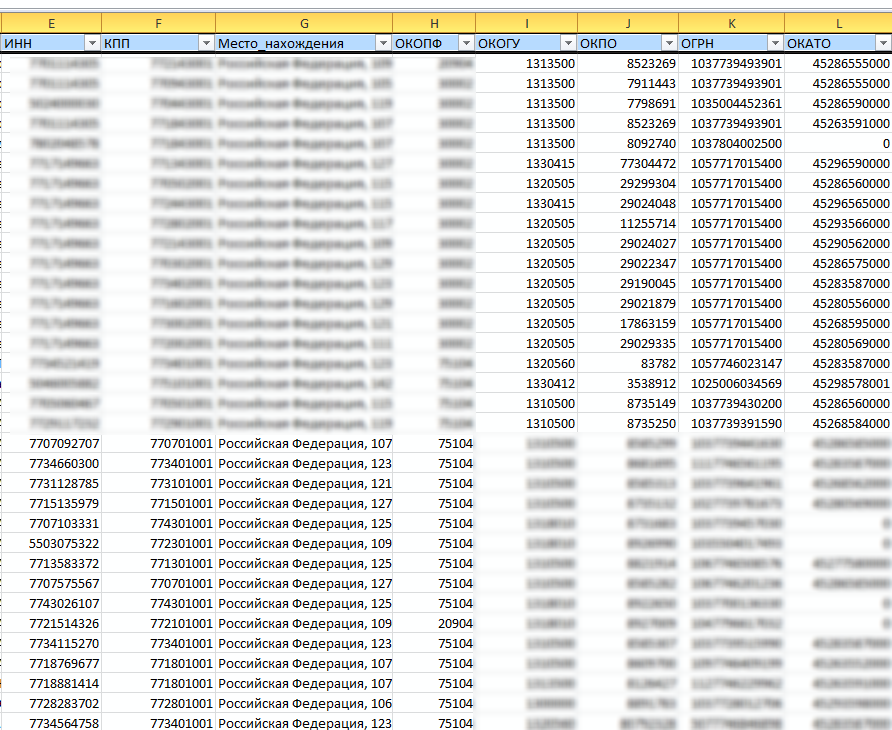Viewport: 892px width, 730px height.
Task: Select column H header
Action: tap(434, 23)
